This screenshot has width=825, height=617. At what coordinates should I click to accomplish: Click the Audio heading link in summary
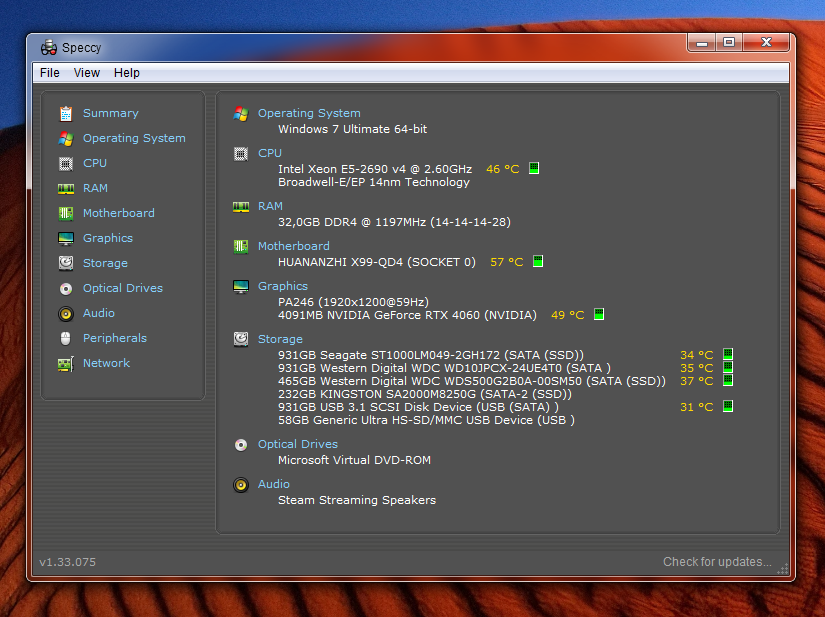[274, 484]
